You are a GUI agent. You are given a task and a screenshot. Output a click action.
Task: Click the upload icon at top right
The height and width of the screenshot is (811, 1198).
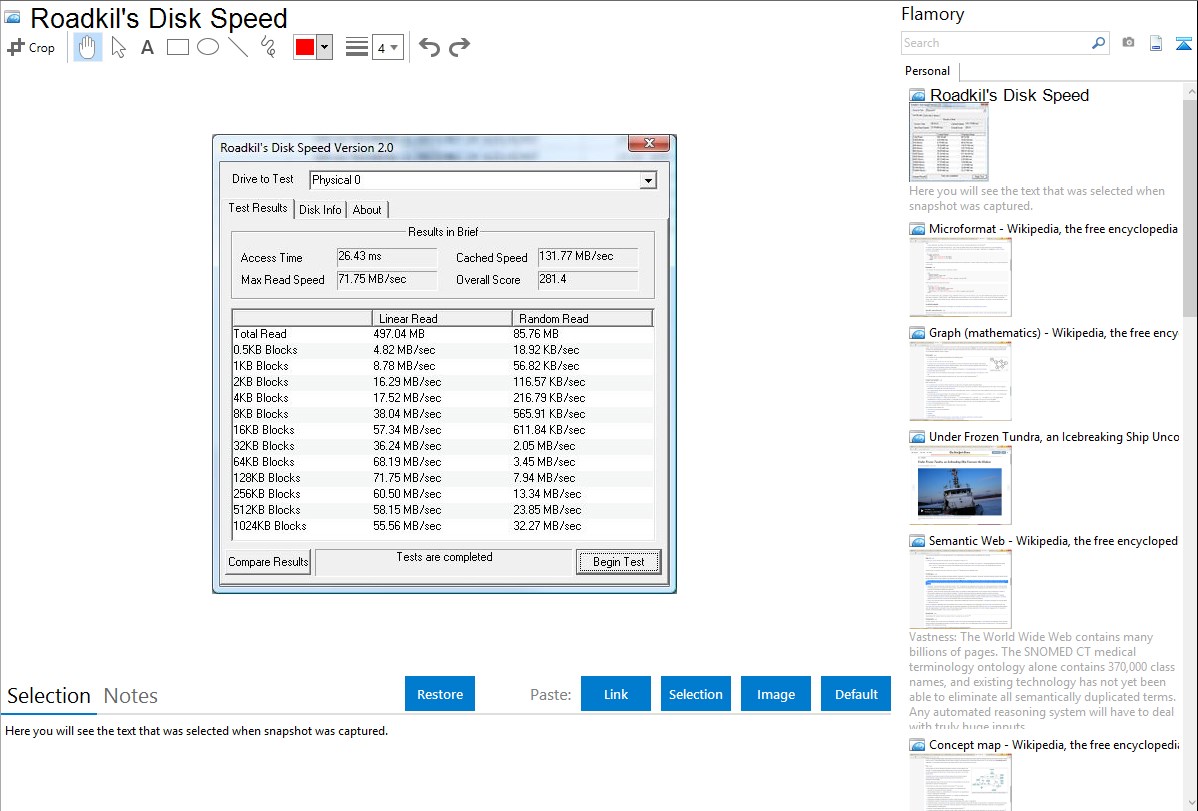[x=1183, y=43]
